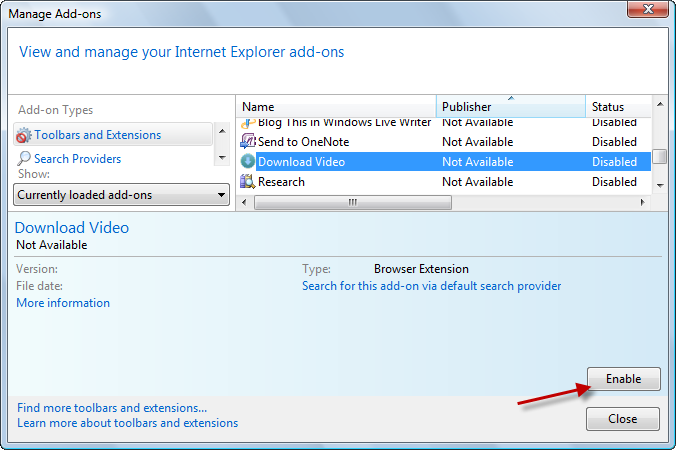Viewport: 676px width, 450px height.
Task: Click the Search Providers magnifier icon
Action: [x=24, y=159]
